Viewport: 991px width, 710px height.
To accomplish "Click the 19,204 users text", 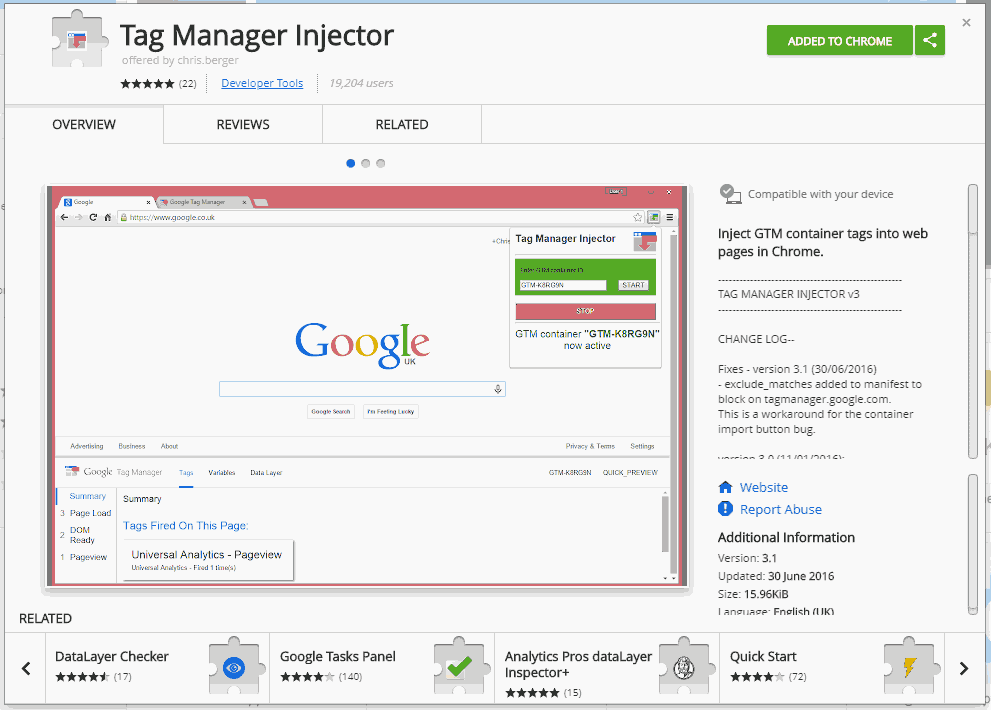I will tap(361, 83).
